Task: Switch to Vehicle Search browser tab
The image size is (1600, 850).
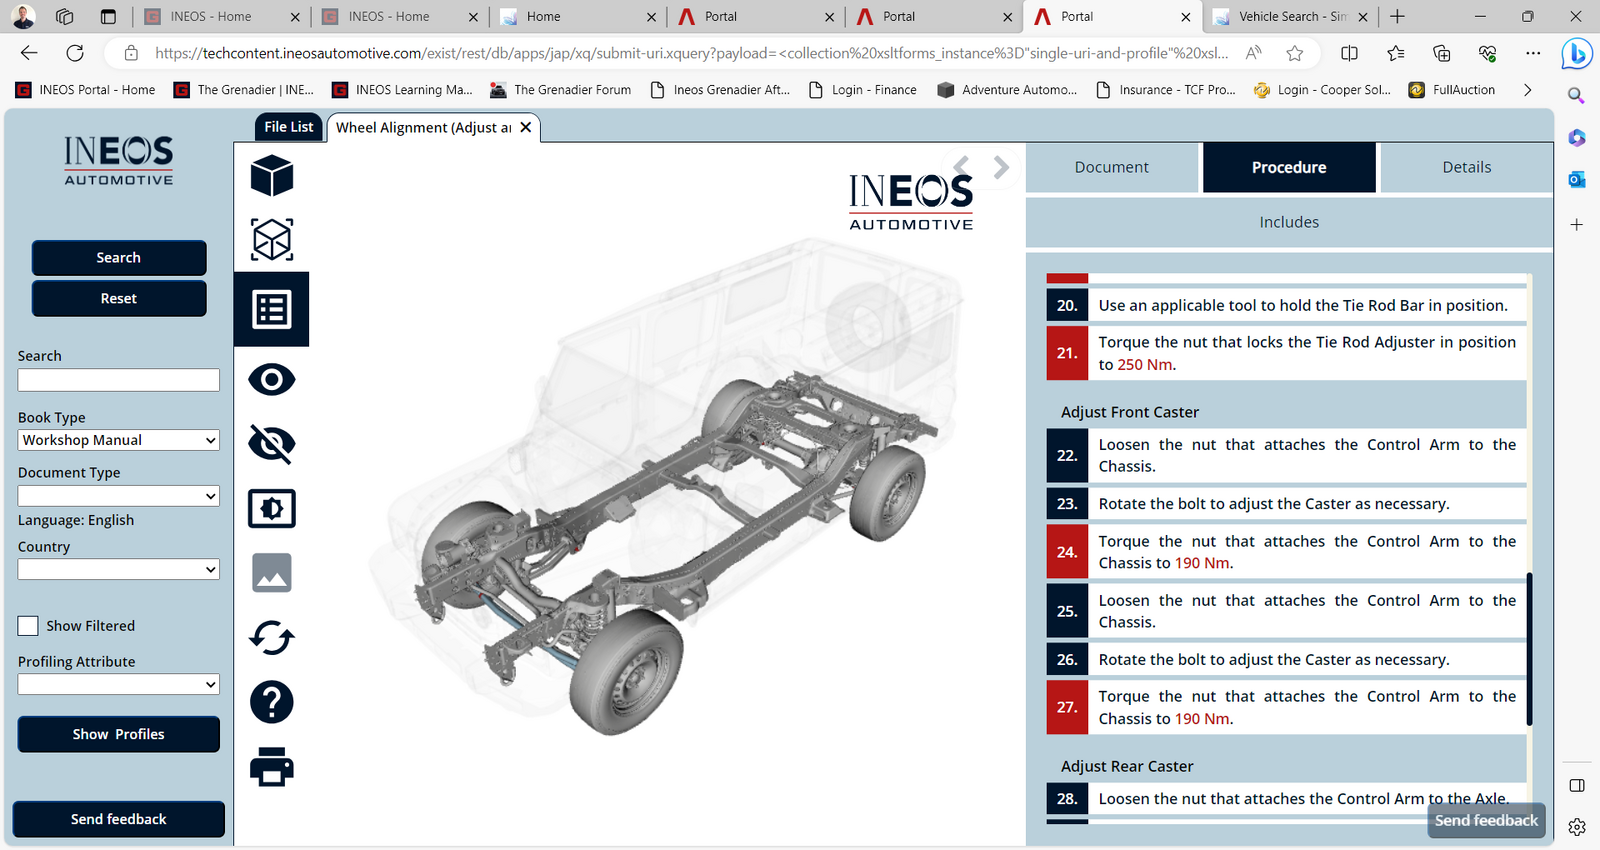Action: [x=1290, y=16]
